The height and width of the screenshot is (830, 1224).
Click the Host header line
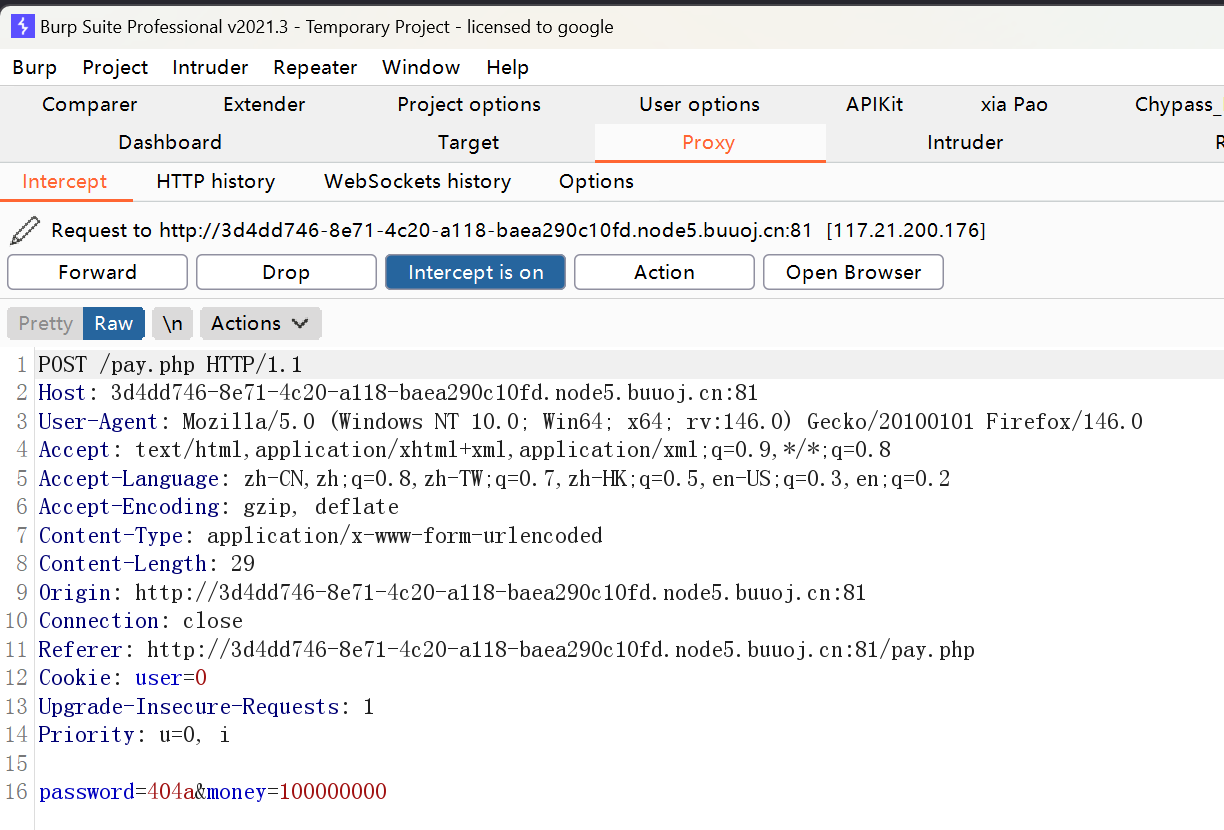click(x=398, y=392)
